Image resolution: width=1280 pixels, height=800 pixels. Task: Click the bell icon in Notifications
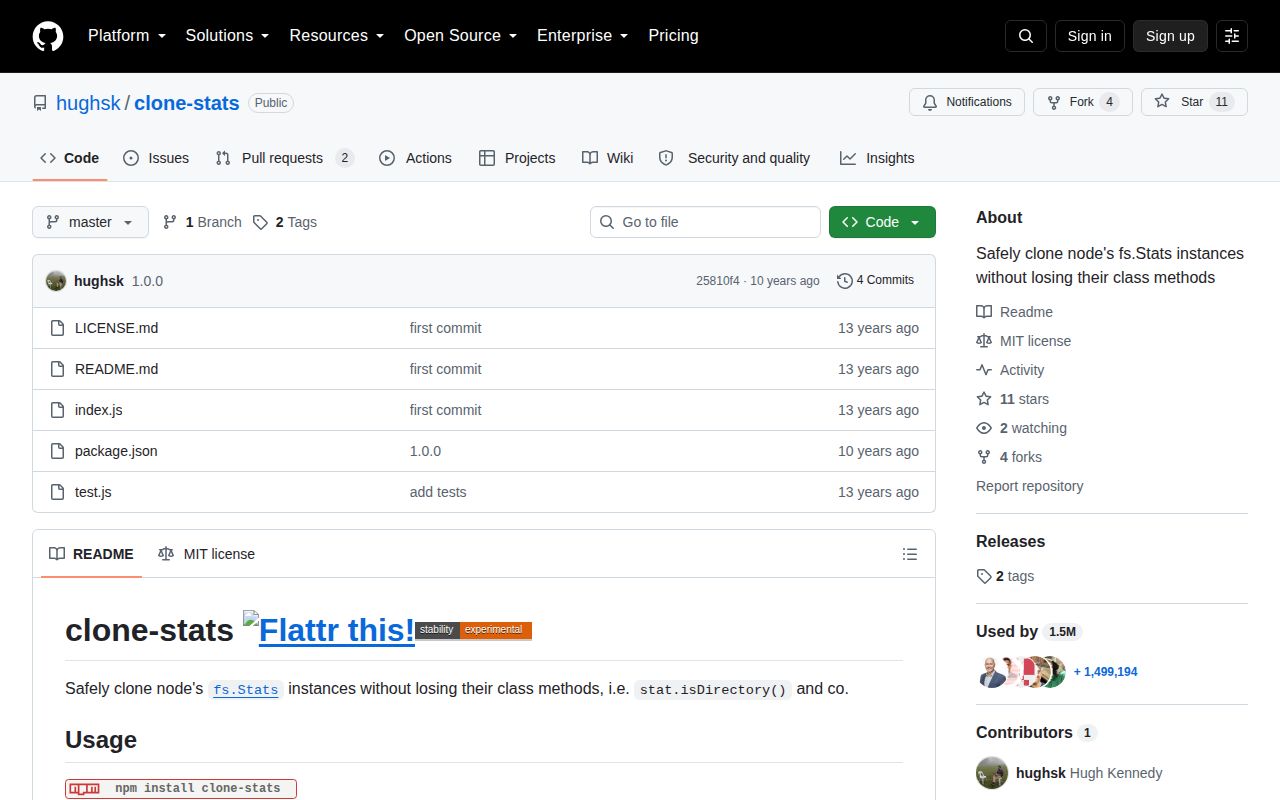pyautogui.click(x=930, y=102)
